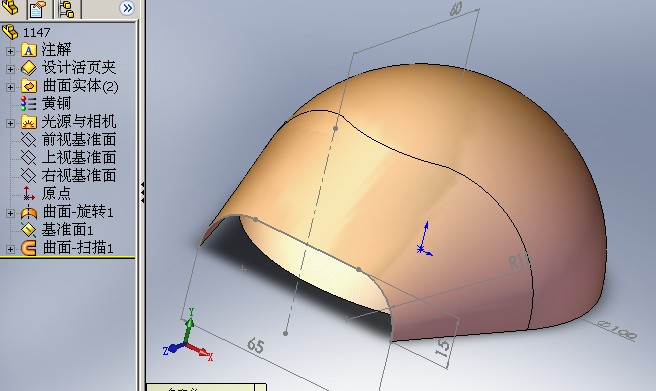Select 曲面实体(2) label text
The width and height of the screenshot is (656, 391).
[80, 86]
